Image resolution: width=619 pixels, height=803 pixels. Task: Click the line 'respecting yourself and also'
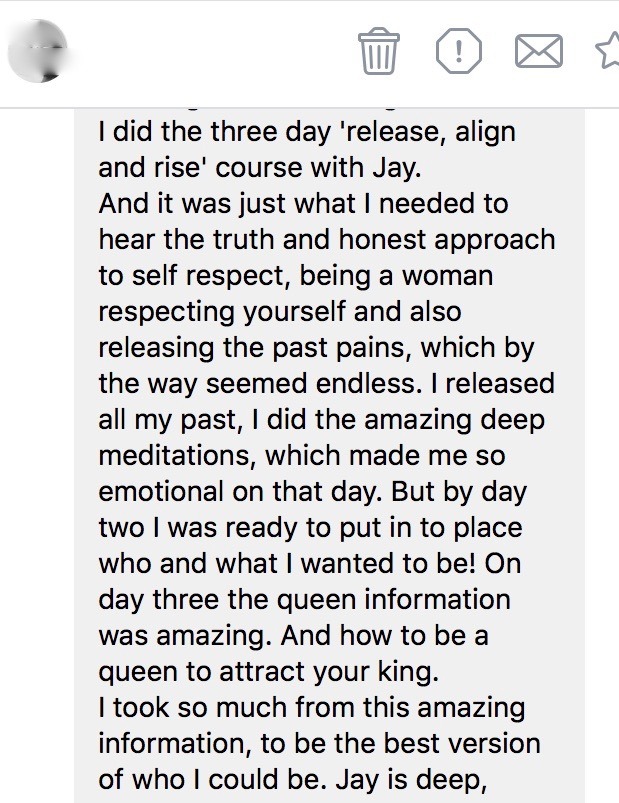[x=279, y=311]
